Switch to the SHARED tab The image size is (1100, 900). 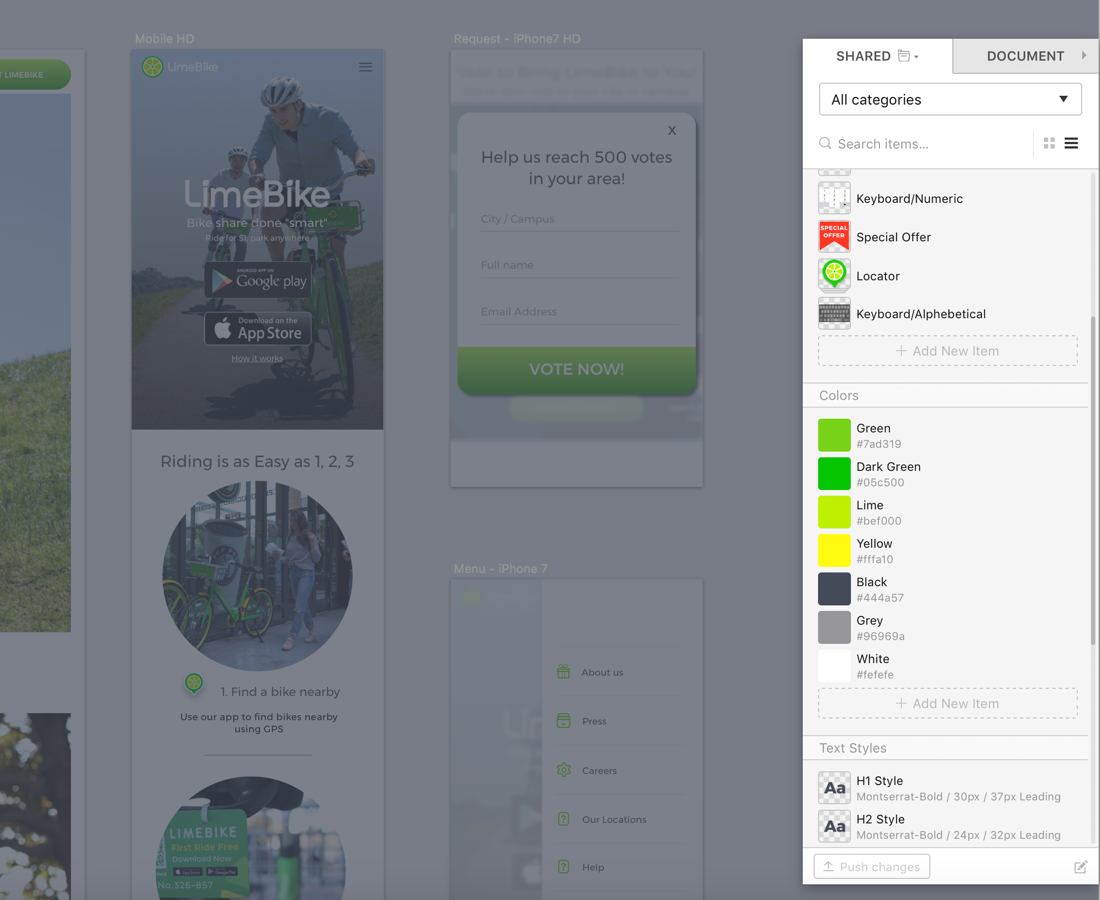tap(876, 56)
